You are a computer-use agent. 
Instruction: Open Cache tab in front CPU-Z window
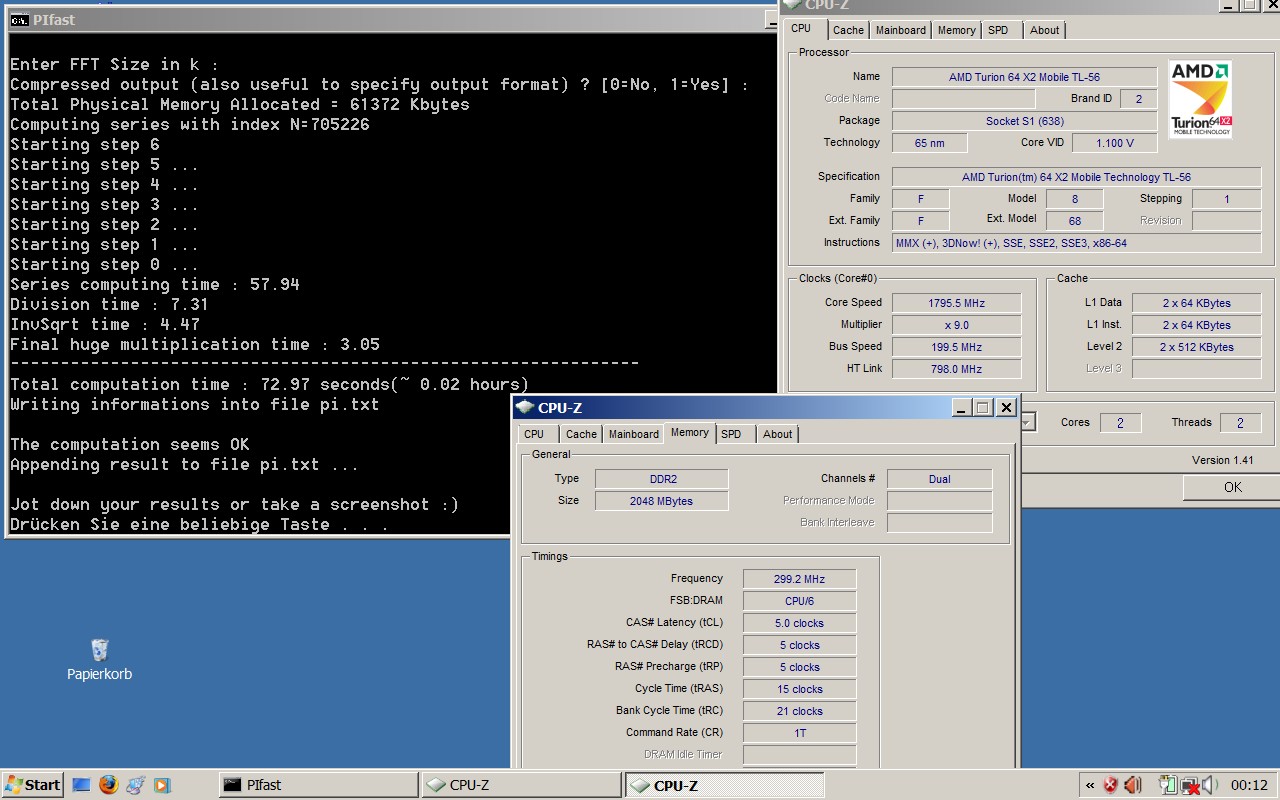pos(581,434)
